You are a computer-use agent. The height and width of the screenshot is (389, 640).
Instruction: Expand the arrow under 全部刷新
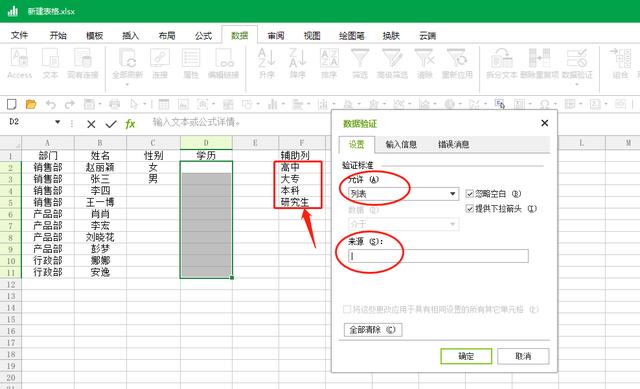pos(127,84)
